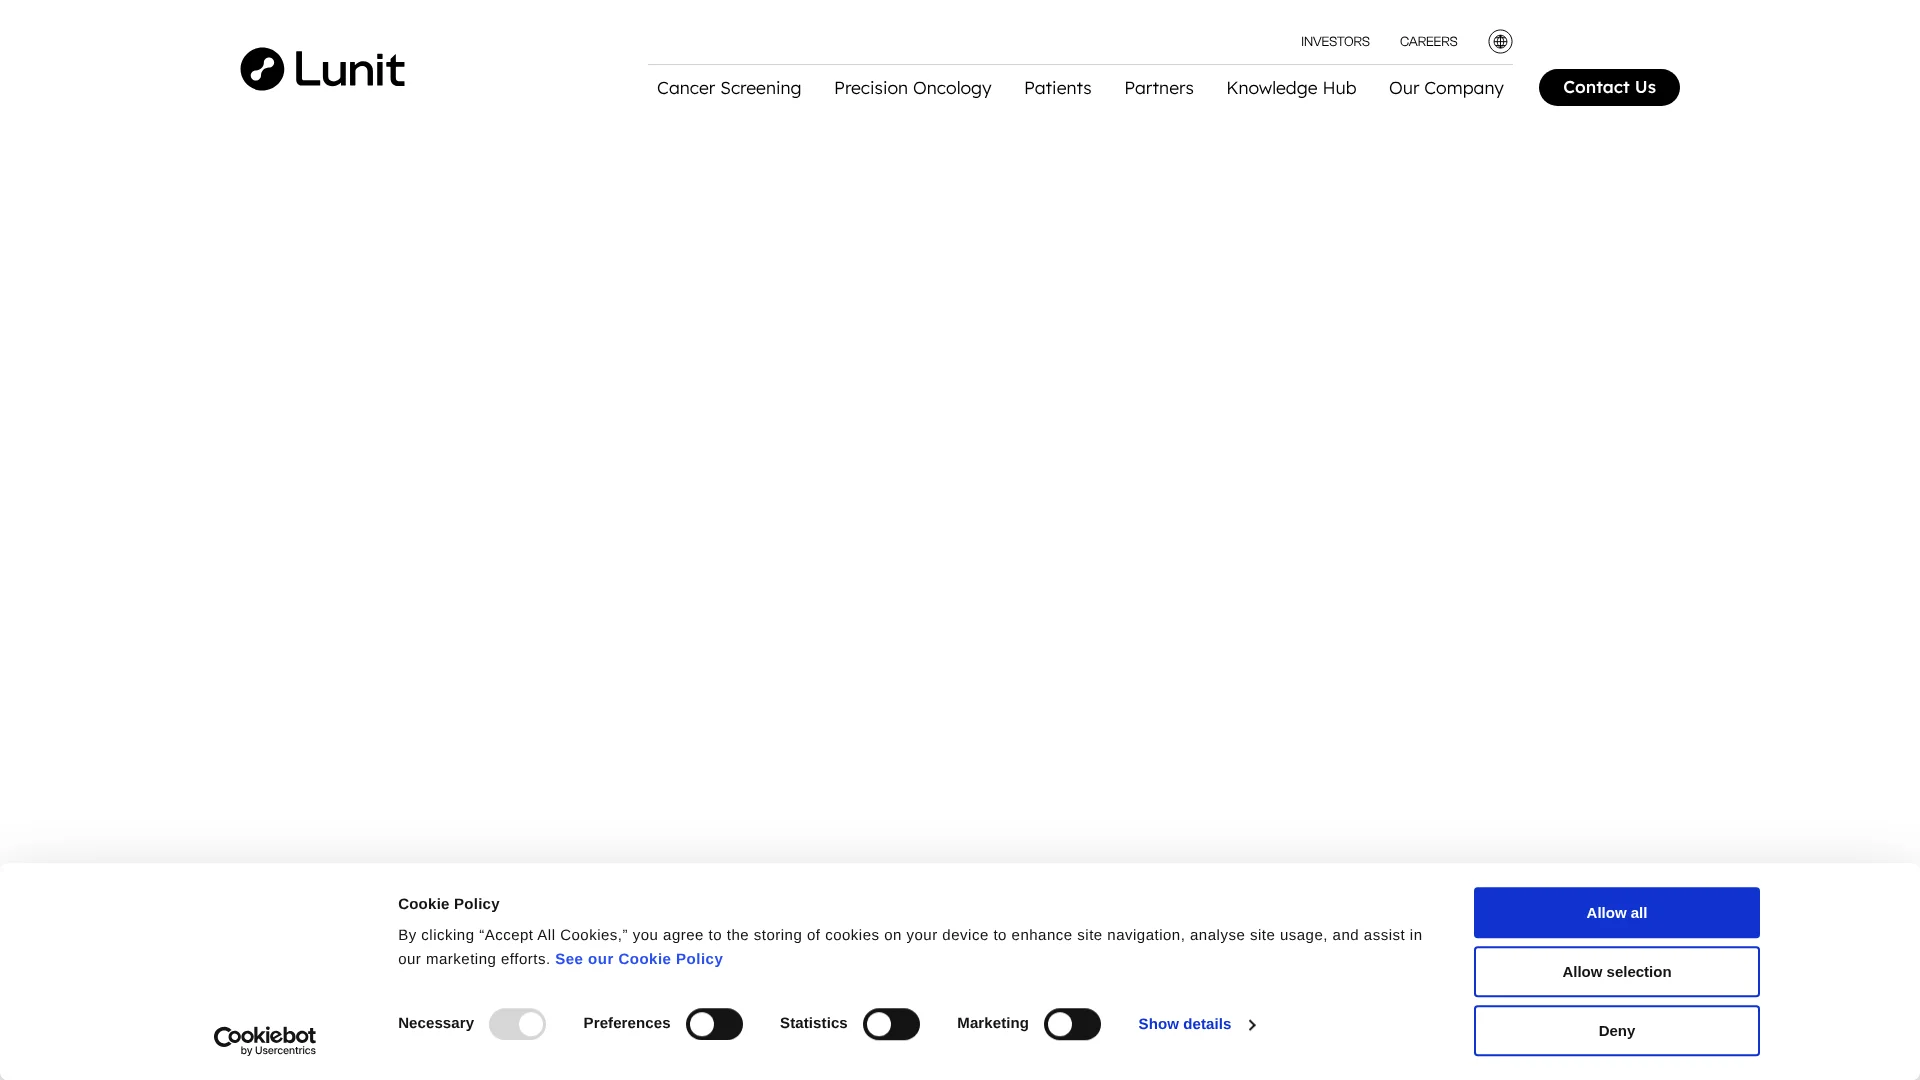Screen dimensions: 1920x1080
Task: Go to the Investors page link
Action: (x=1335, y=42)
